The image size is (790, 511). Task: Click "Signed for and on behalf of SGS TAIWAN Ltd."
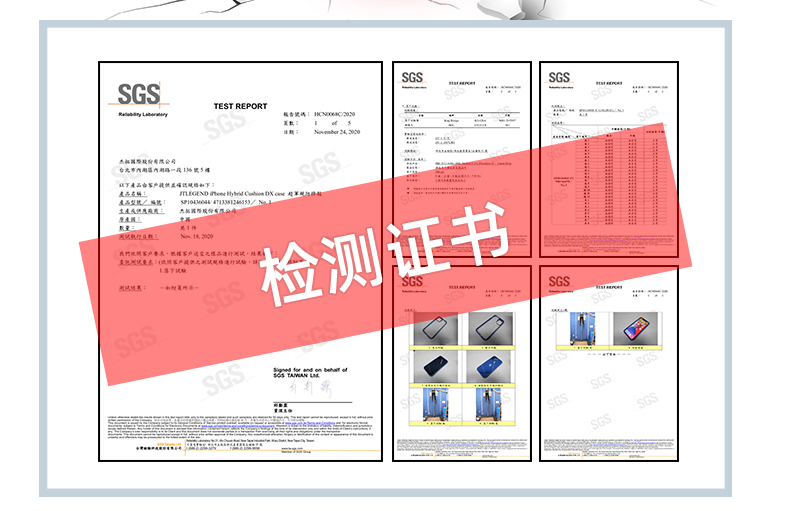click(310, 372)
